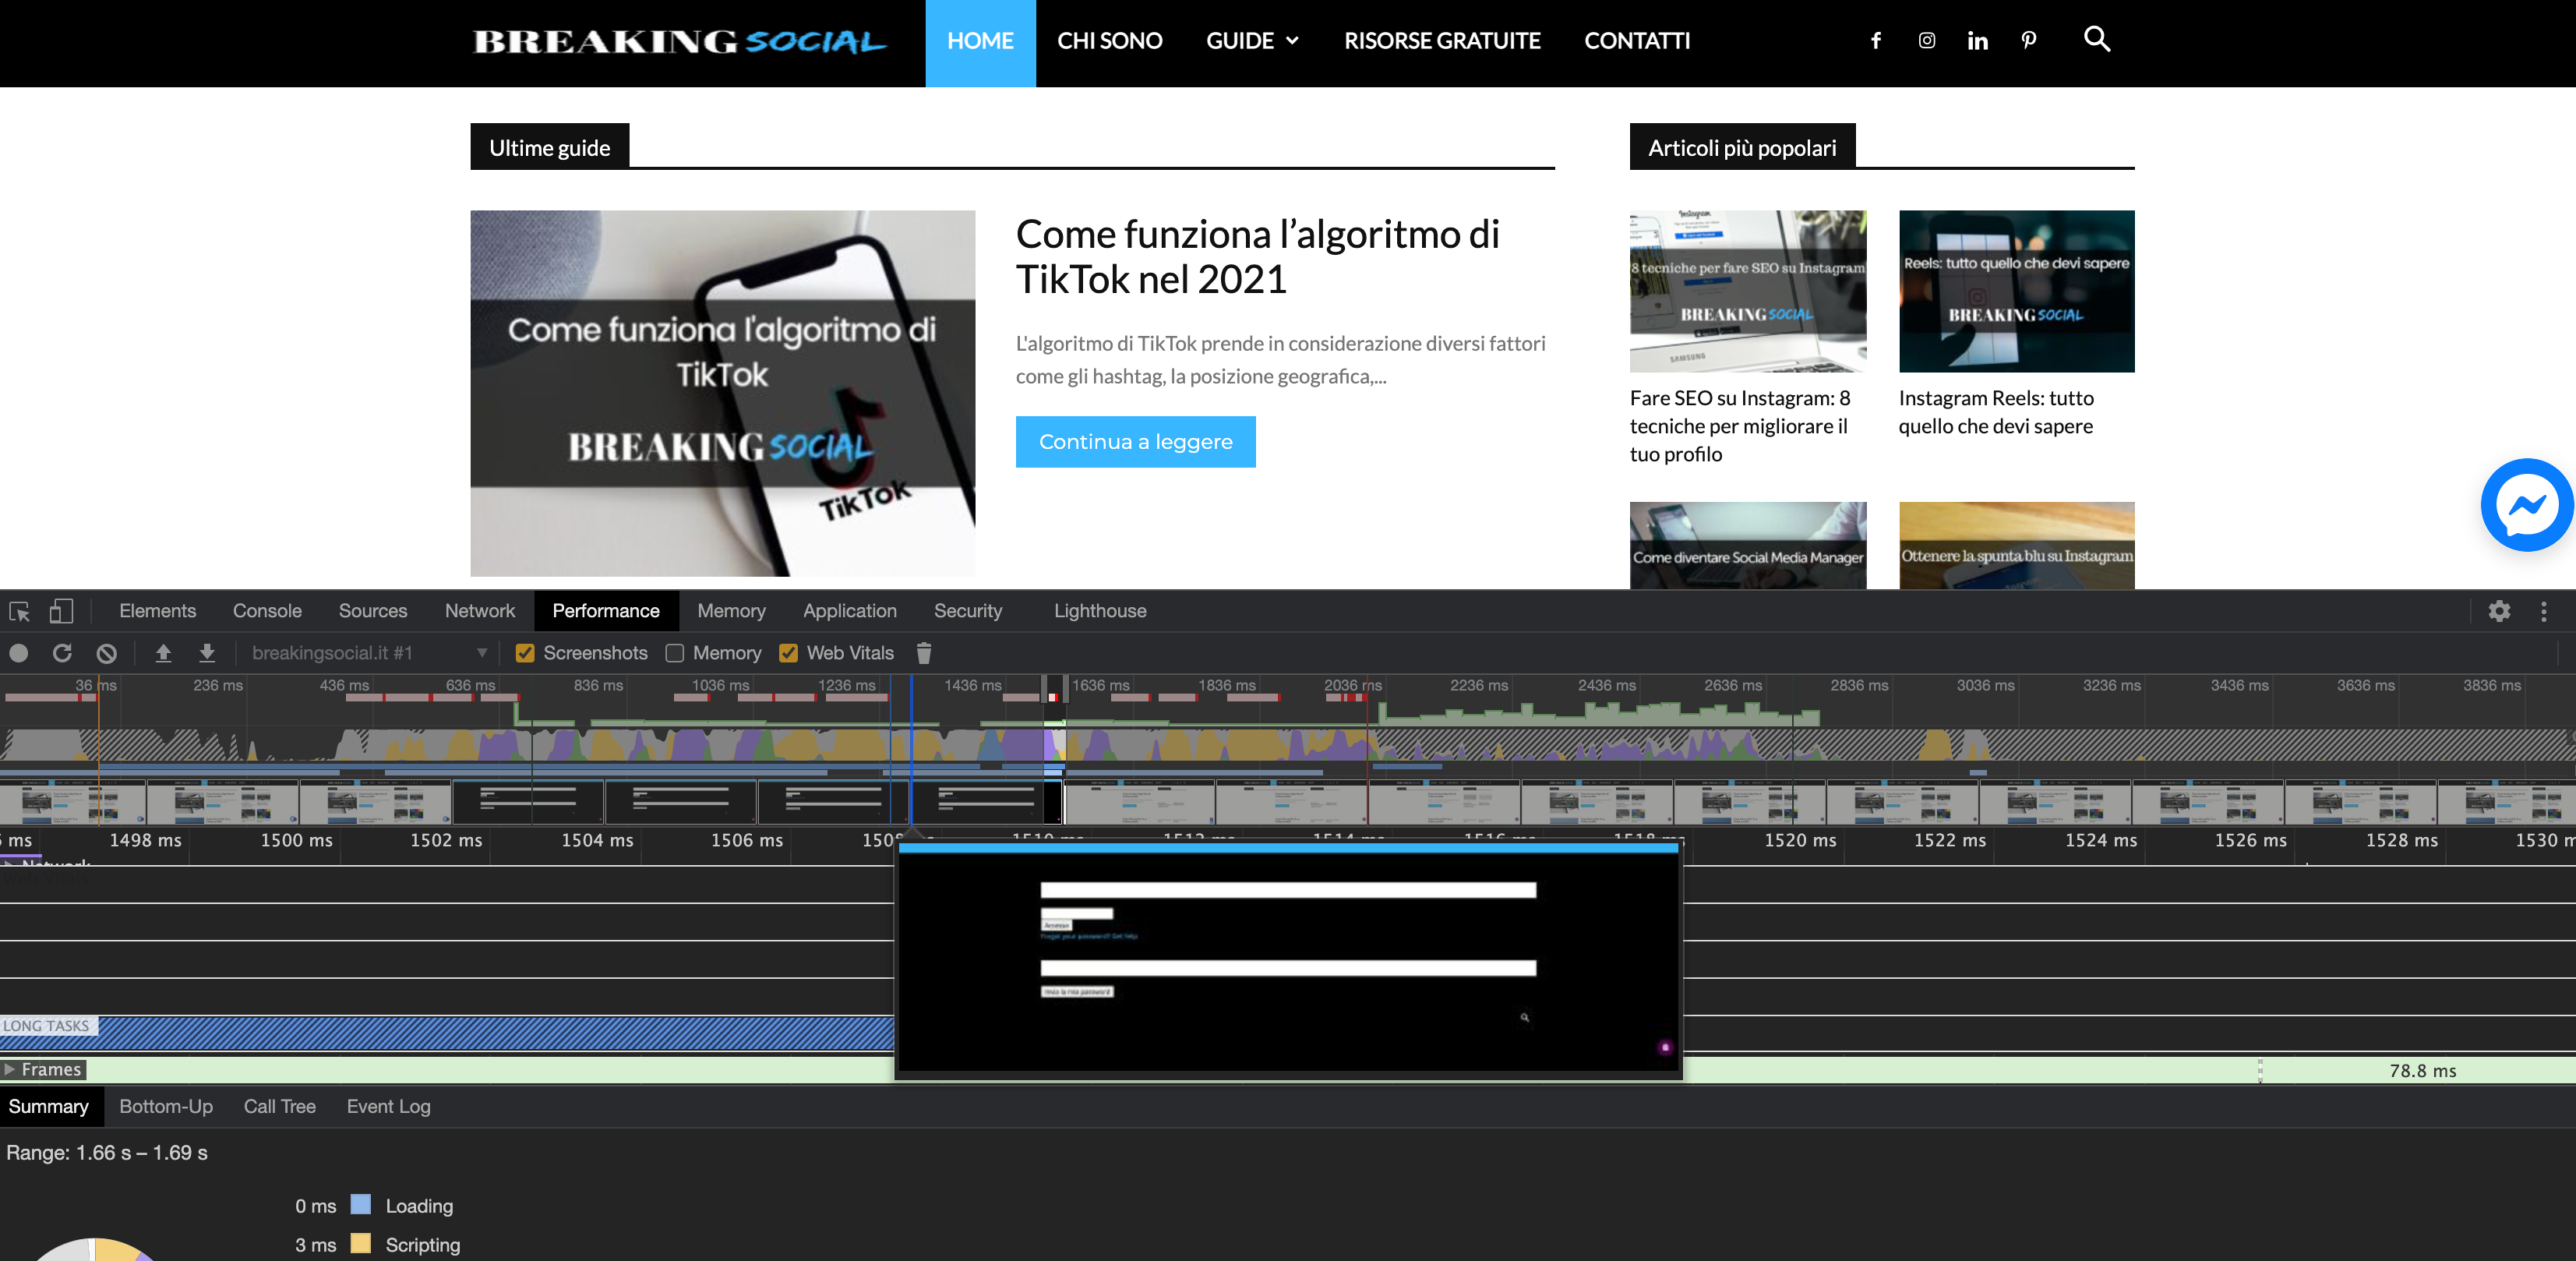Open the Security tab
Screen dimensions: 2576x1261
click(968, 611)
